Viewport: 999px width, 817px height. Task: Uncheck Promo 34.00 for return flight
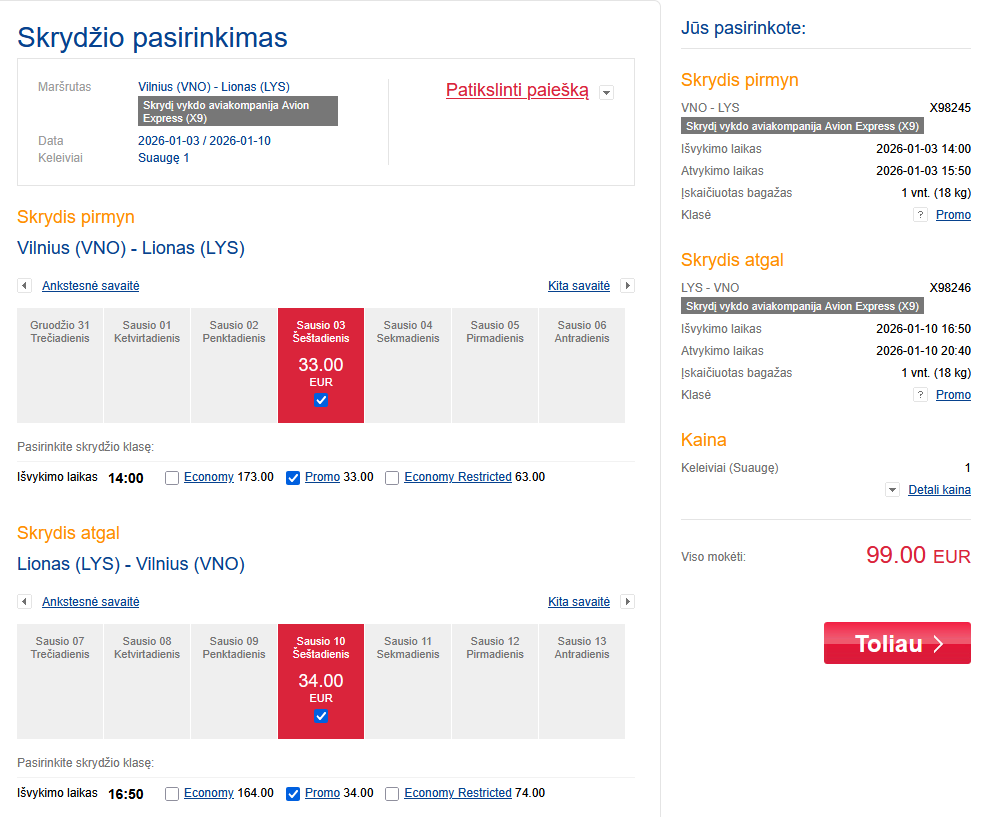coord(293,794)
